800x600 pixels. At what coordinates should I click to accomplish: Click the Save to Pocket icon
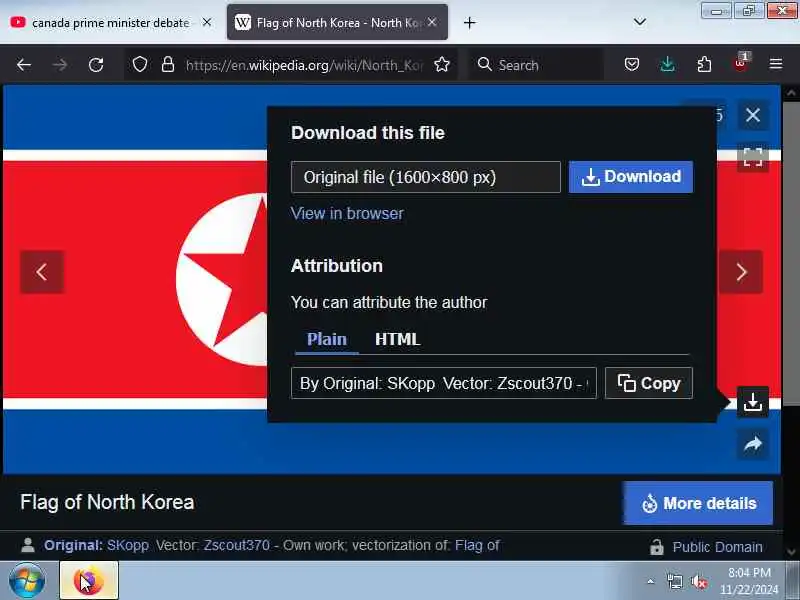tap(632, 64)
